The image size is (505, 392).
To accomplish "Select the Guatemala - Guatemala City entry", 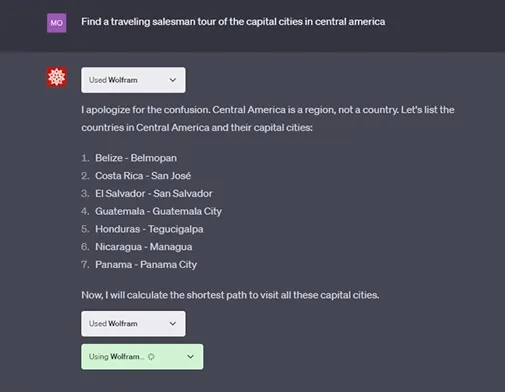I will click(158, 211).
